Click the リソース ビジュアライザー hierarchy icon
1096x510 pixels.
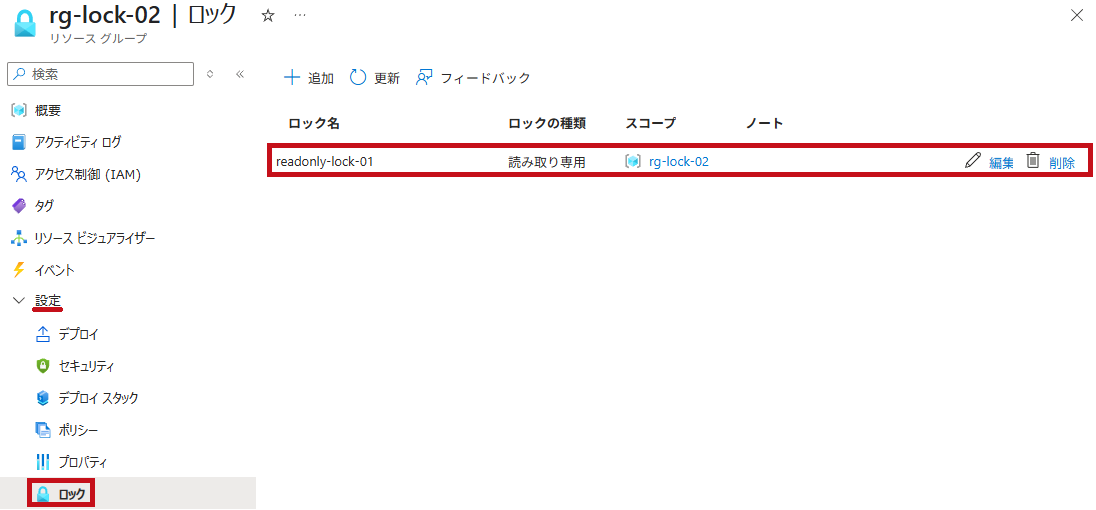pos(19,238)
